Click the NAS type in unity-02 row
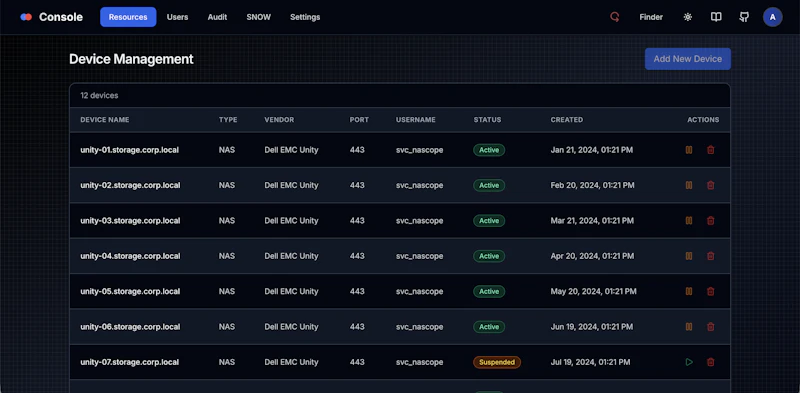Image resolution: width=800 pixels, height=393 pixels. (227, 185)
